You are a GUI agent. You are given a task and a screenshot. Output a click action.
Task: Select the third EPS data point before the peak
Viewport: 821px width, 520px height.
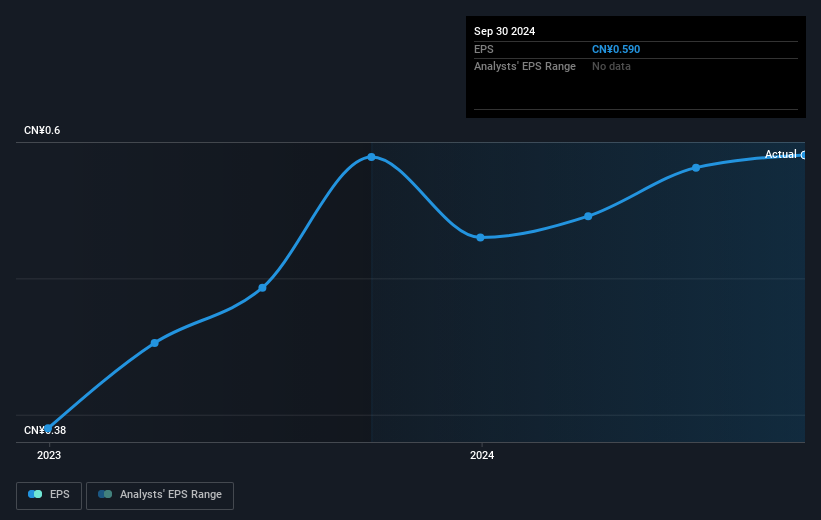pyautogui.click(x=262, y=288)
